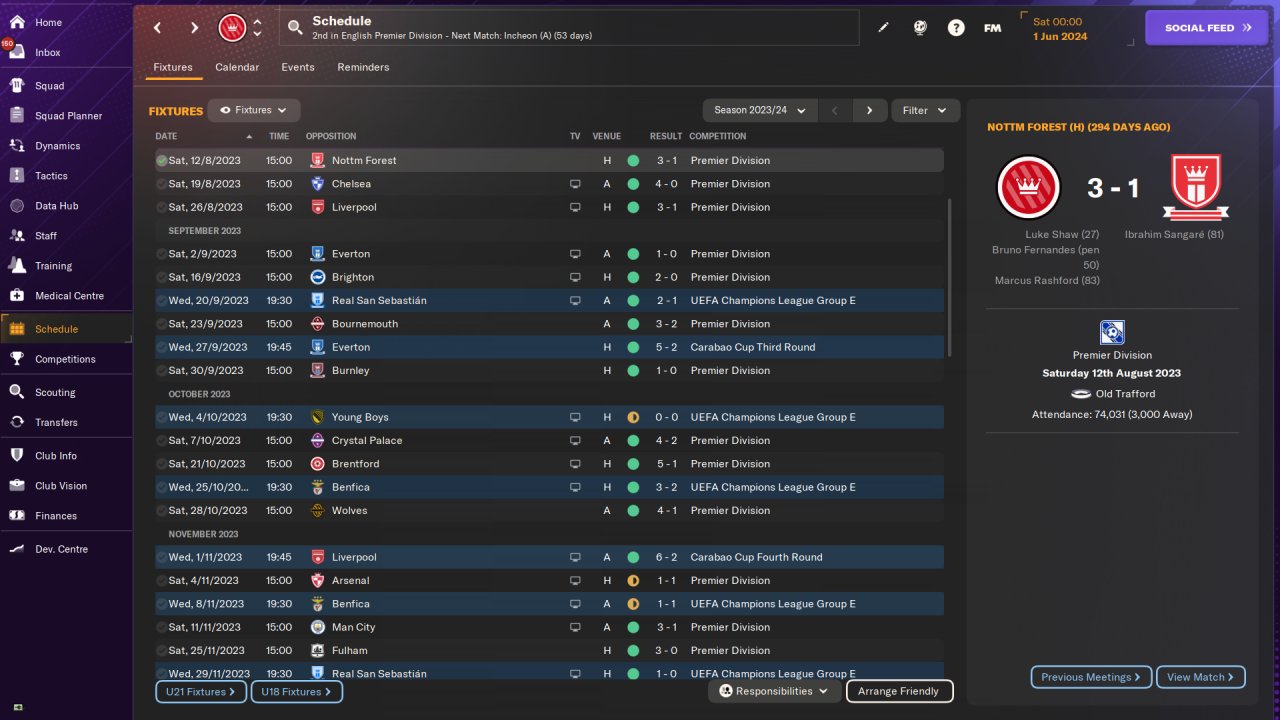Expand the Fixtures view dropdown
This screenshot has width=1280, height=720.
click(x=254, y=110)
